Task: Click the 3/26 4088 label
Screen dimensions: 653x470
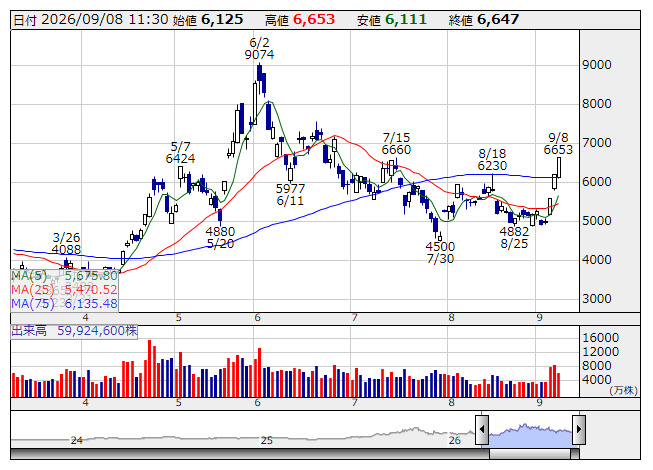Action: [66, 244]
